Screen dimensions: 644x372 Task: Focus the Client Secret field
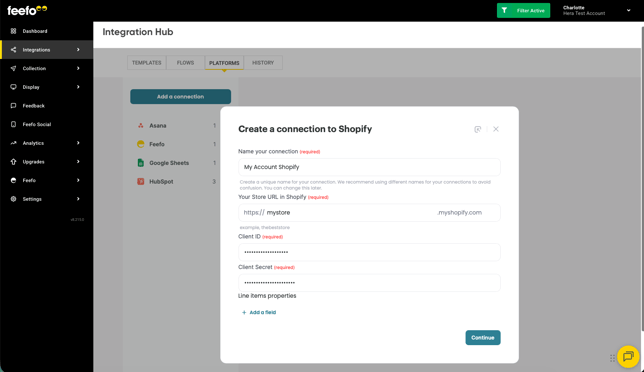tap(369, 283)
